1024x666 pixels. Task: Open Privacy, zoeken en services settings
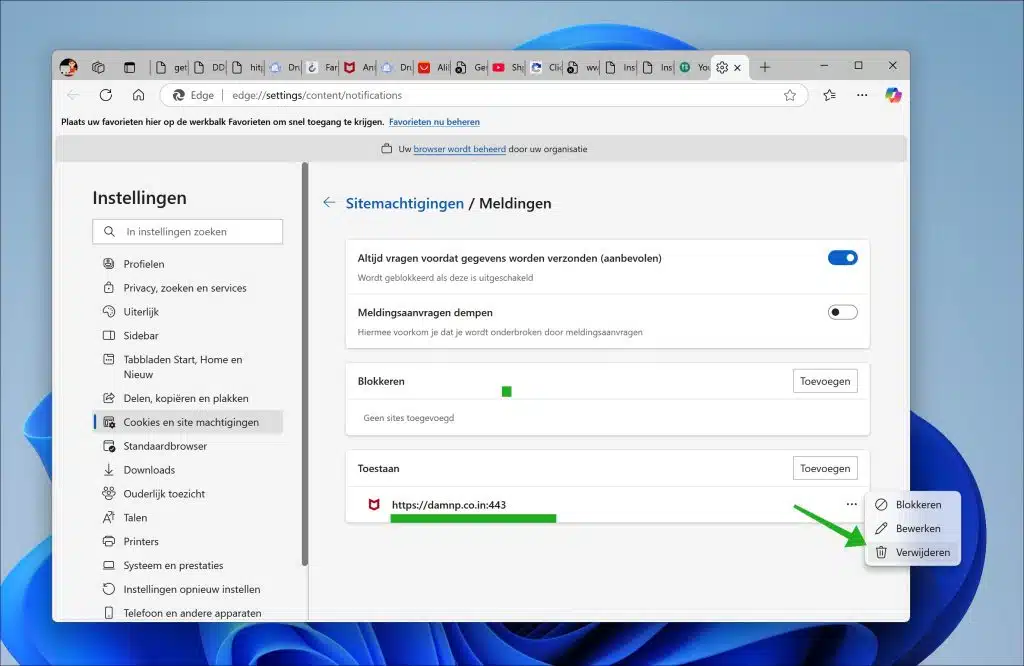click(x=188, y=288)
